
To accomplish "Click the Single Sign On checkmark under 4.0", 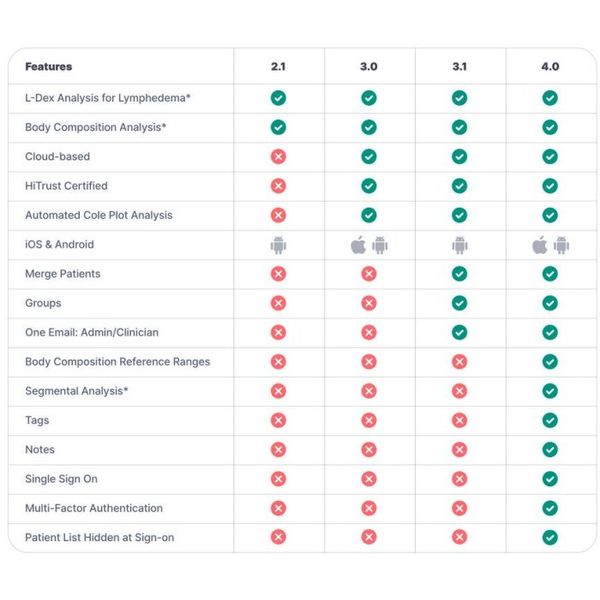I will tap(550, 479).
